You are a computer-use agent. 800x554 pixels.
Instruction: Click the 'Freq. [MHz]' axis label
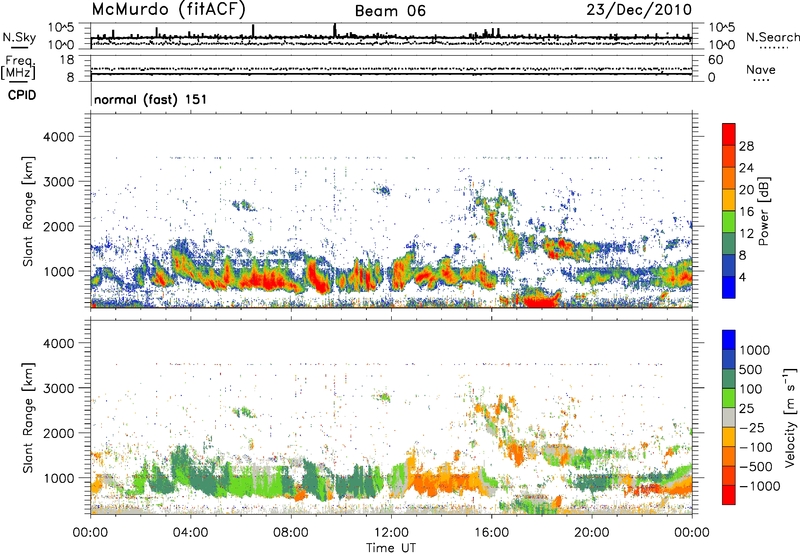click(x=18, y=68)
